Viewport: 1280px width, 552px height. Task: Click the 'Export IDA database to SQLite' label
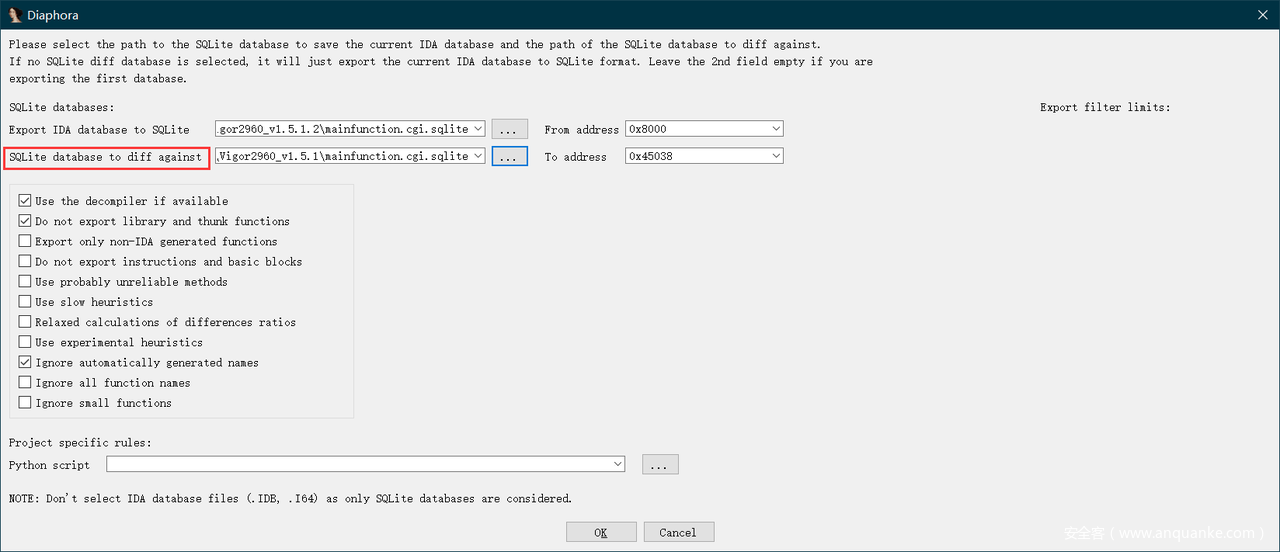click(x=99, y=130)
